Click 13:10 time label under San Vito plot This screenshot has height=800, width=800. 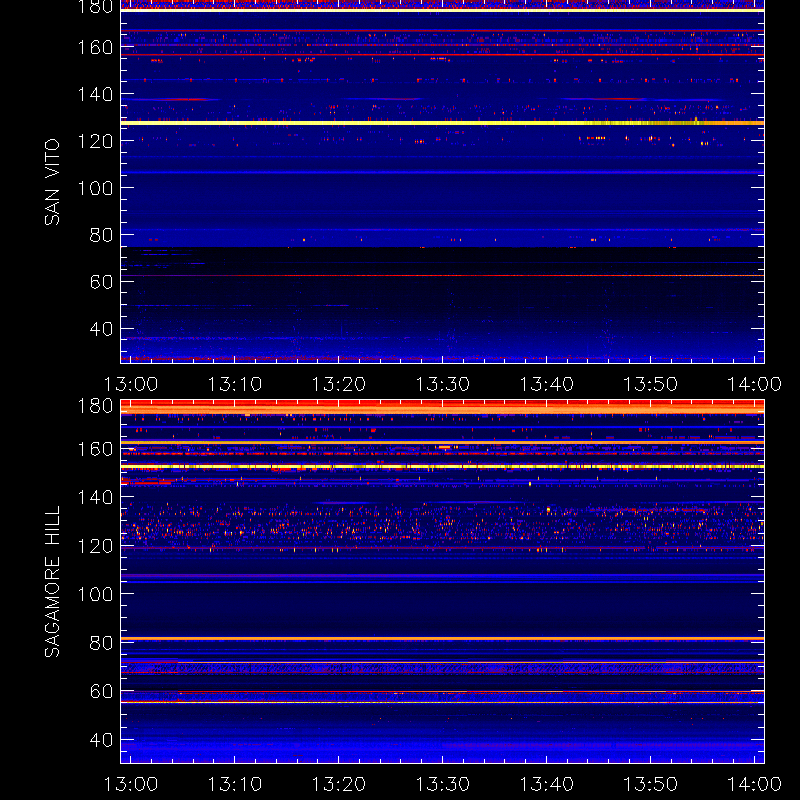[x=235, y=384]
